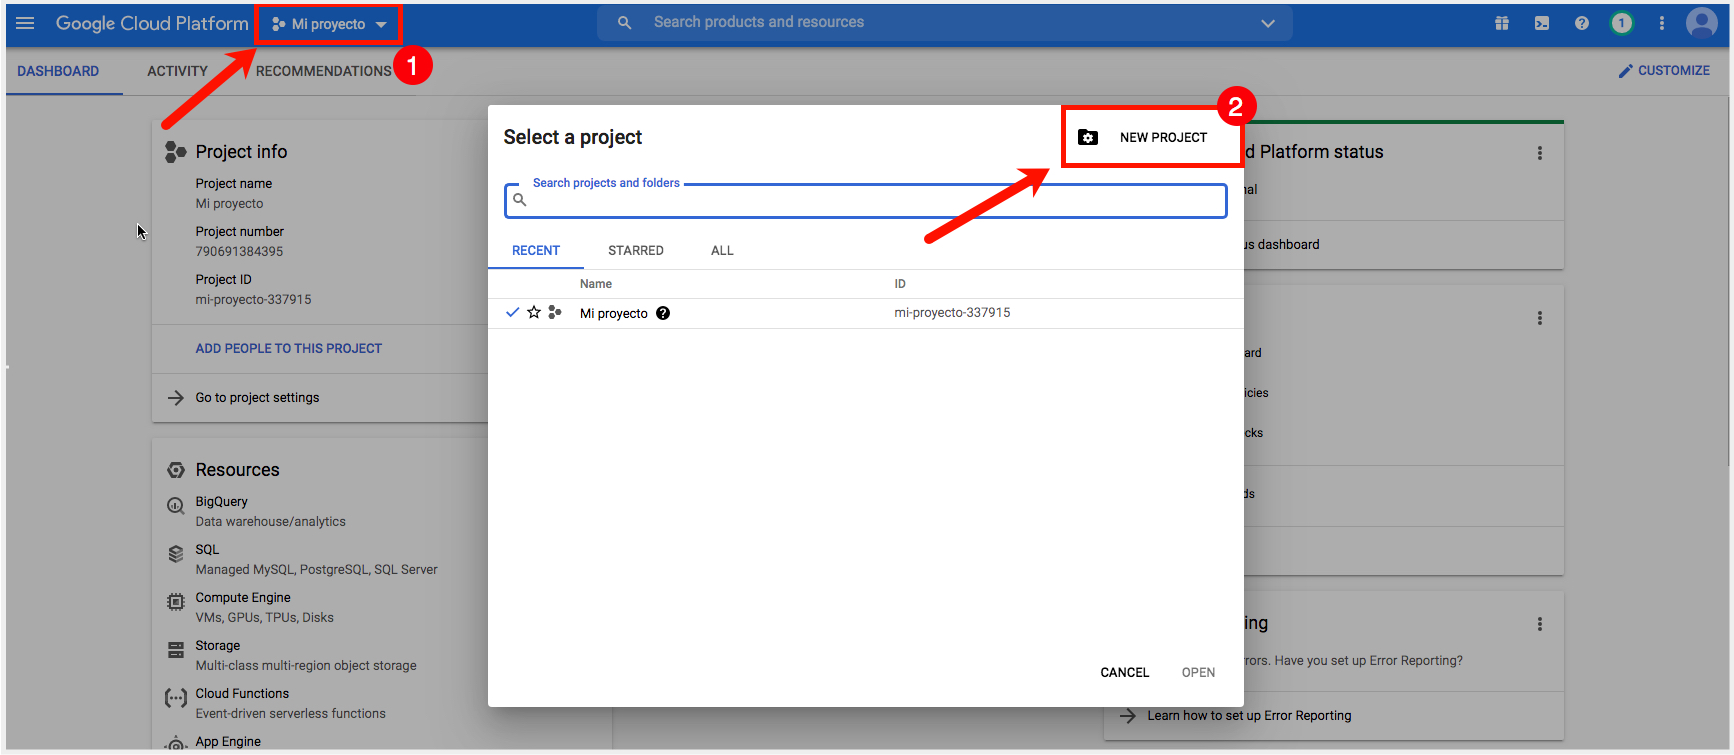
Task: Select the STARRED tab in dialog
Action: (x=636, y=250)
